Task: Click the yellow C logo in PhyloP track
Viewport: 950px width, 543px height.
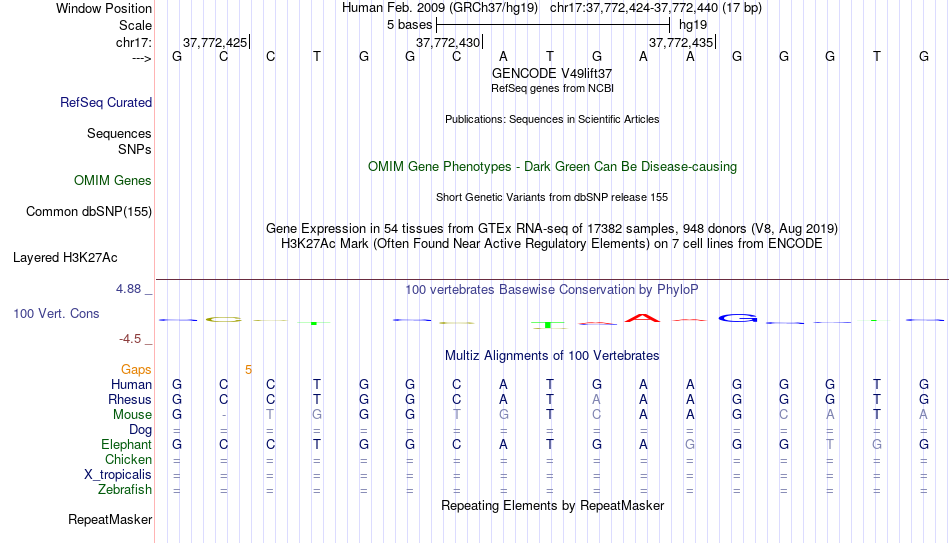Action: (x=224, y=319)
